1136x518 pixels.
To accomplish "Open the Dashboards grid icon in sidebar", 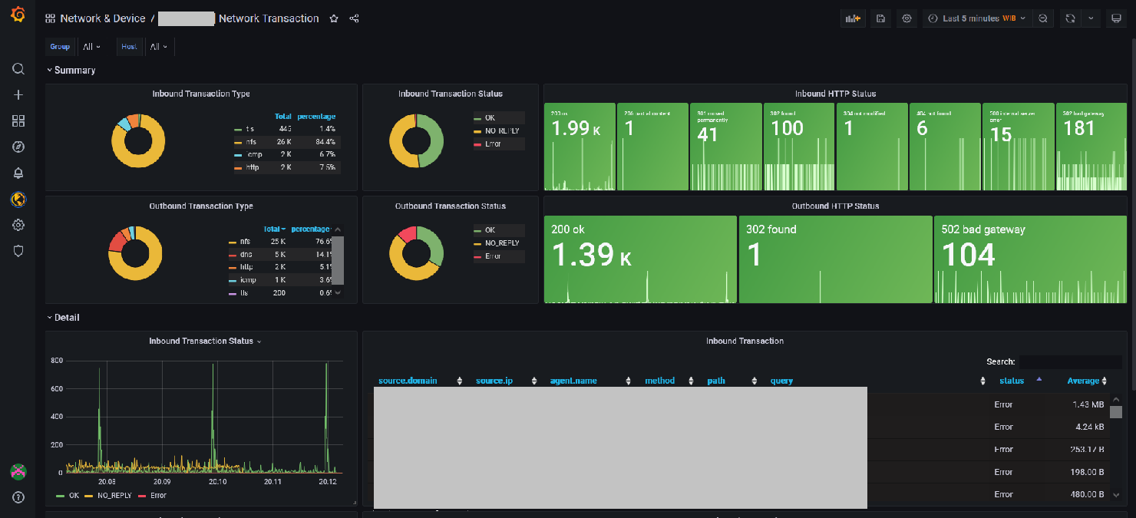I will (x=18, y=121).
